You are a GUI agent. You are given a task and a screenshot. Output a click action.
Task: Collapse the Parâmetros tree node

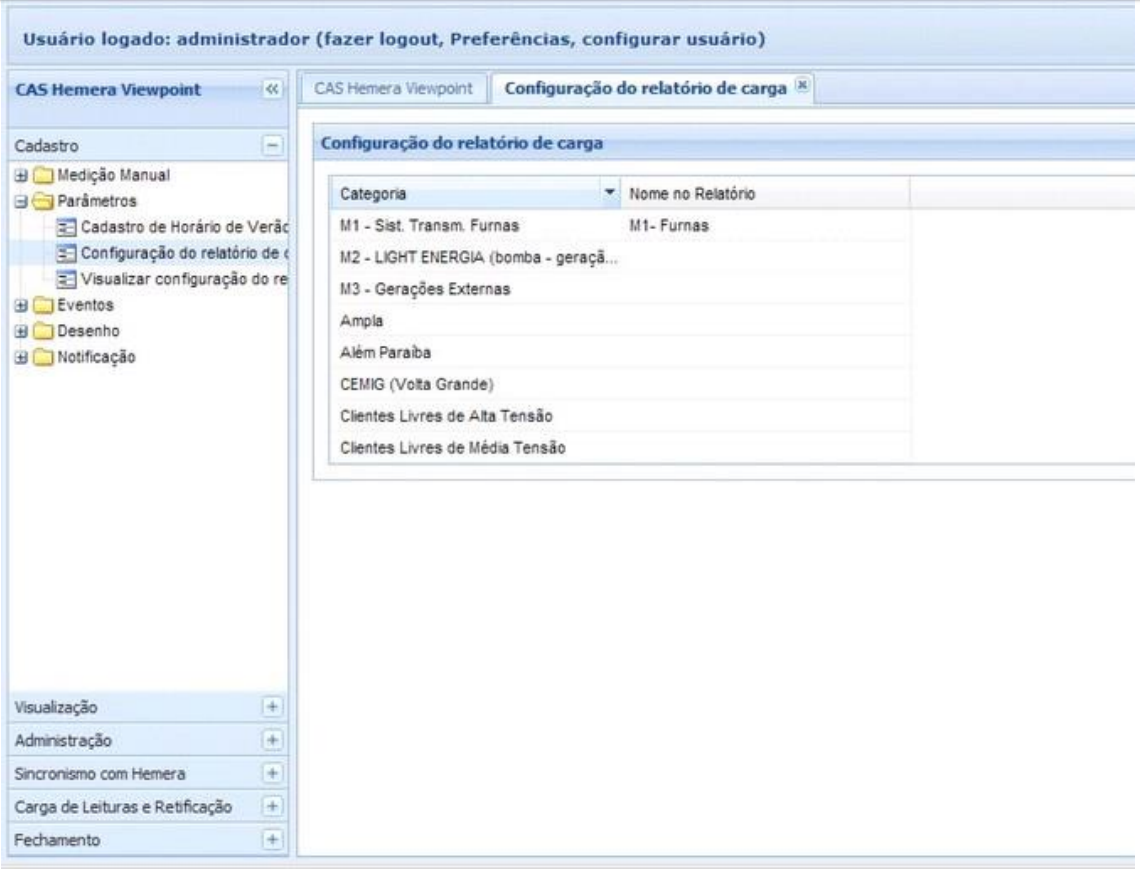click(x=19, y=200)
